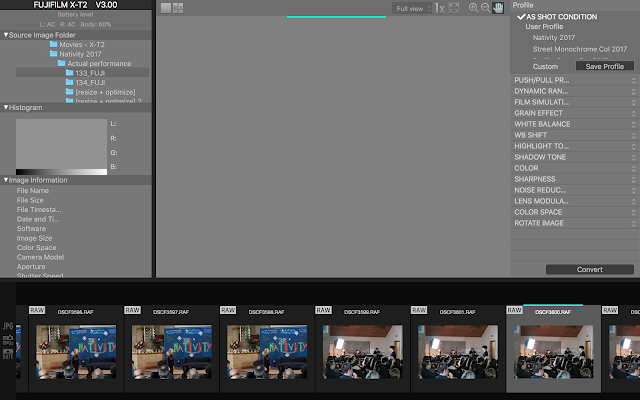
Task: Click the zoom out magnifier
Action: coord(485,8)
